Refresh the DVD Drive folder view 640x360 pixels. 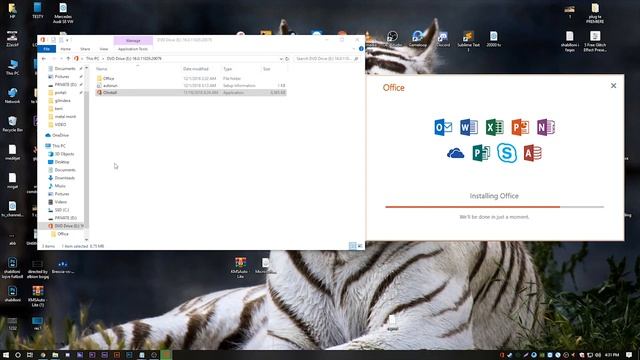click(287, 59)
